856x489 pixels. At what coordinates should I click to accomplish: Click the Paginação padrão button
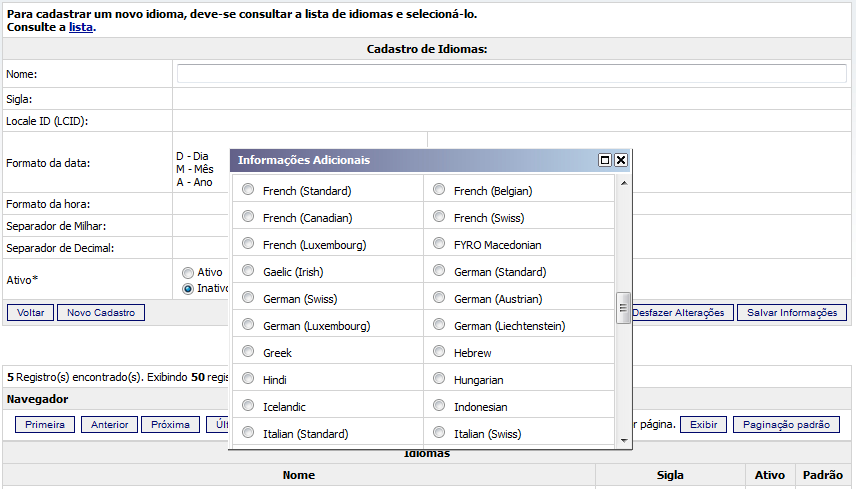[786, 424]
